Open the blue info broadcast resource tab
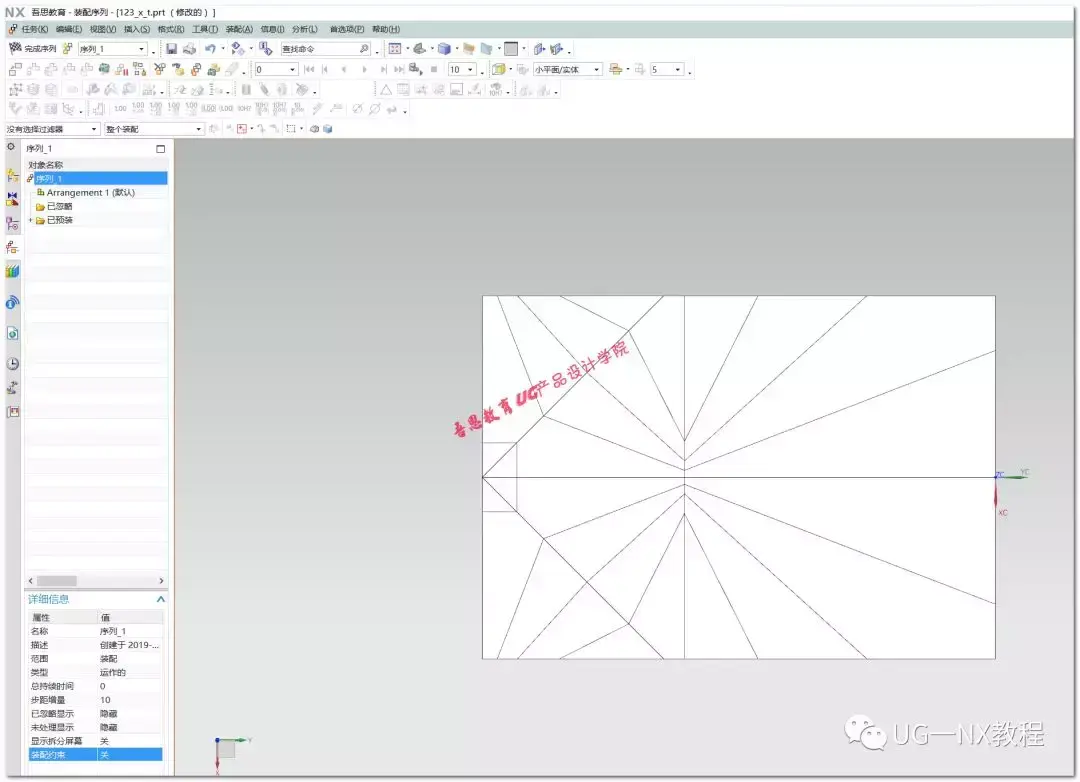The width and height of the screenshot is (1080, 782). [12, 302]
